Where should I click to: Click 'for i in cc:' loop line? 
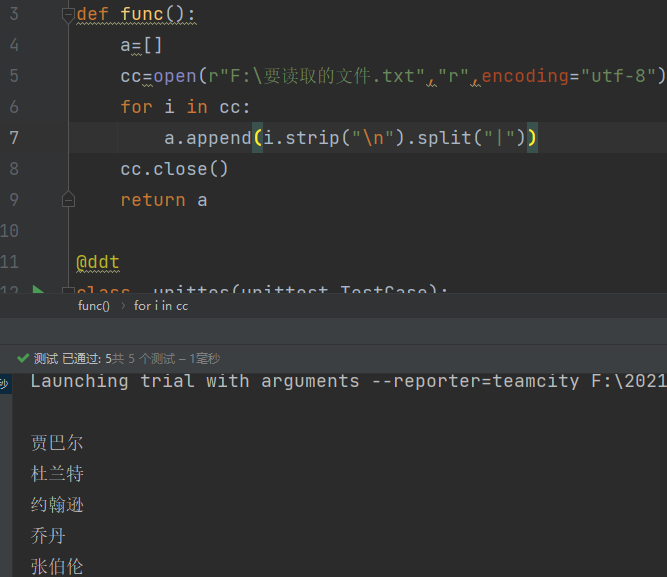coord(185,107)
